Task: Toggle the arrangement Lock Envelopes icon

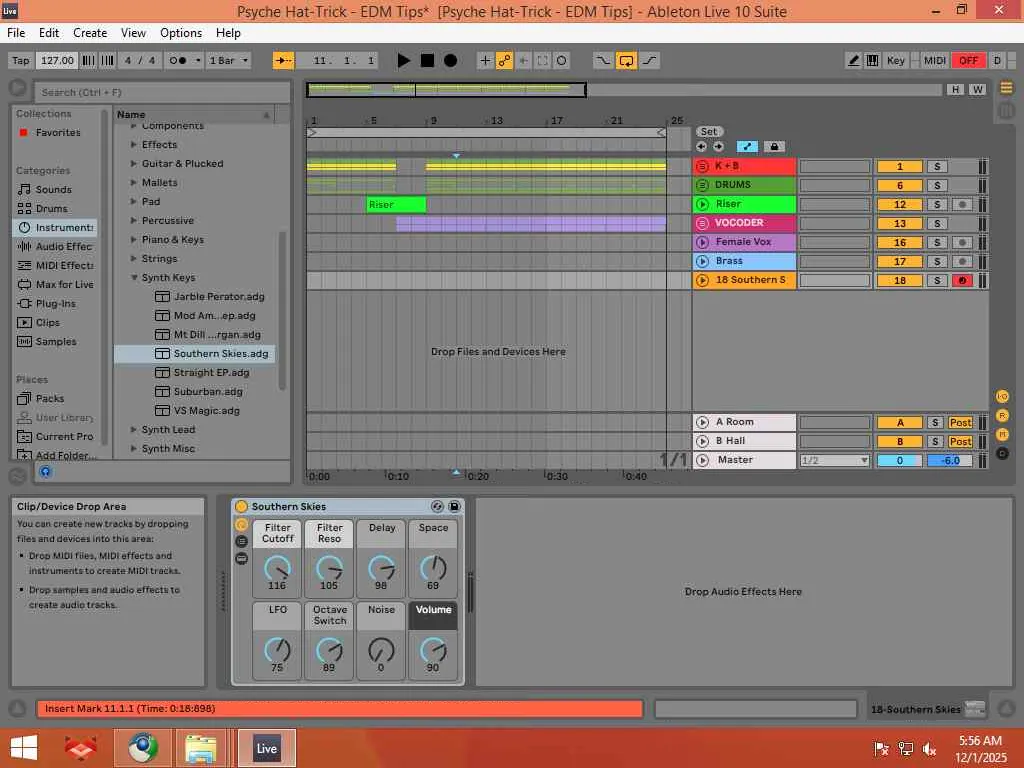Action: [x=774, y=147]
